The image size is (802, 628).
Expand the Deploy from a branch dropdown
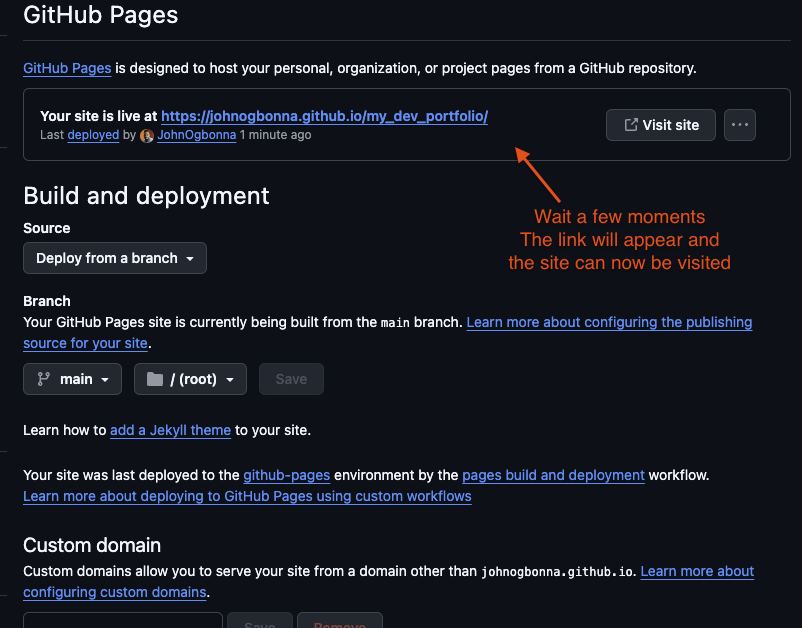click(x=115, y=258)
